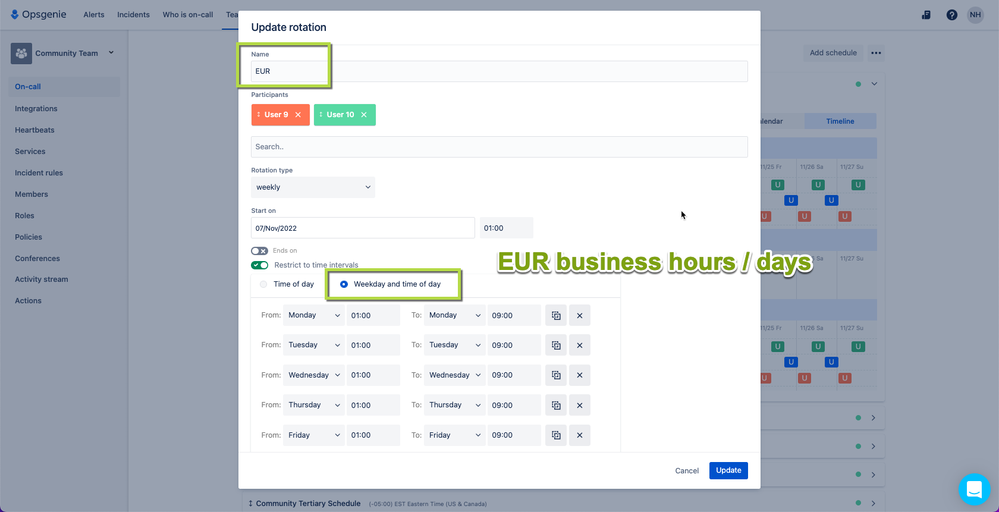The image size is (999, 512).
Task: Click the Start on date field
Action: pos(363,228)
